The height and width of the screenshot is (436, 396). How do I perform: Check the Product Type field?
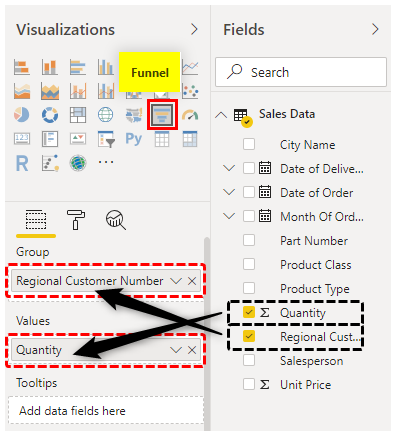point(249,288)
